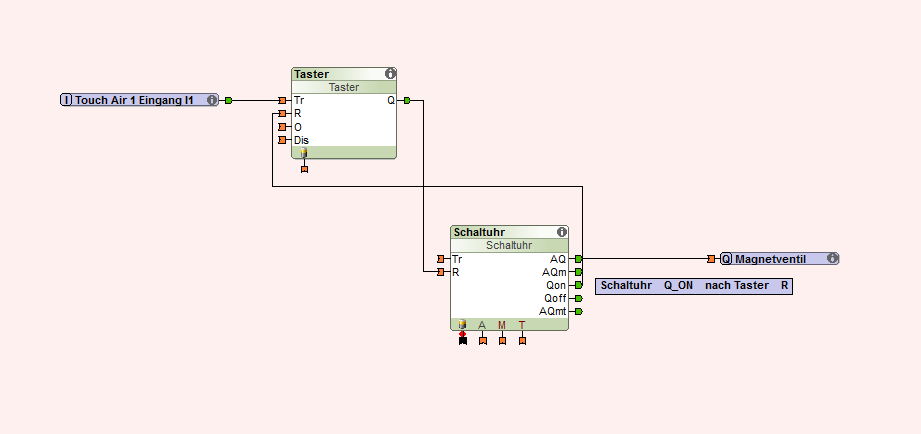Click the parameter cylinder icon in the Schaltuhr footer
The height and width of the screenshot is (434, 921).
coord(462,325)
